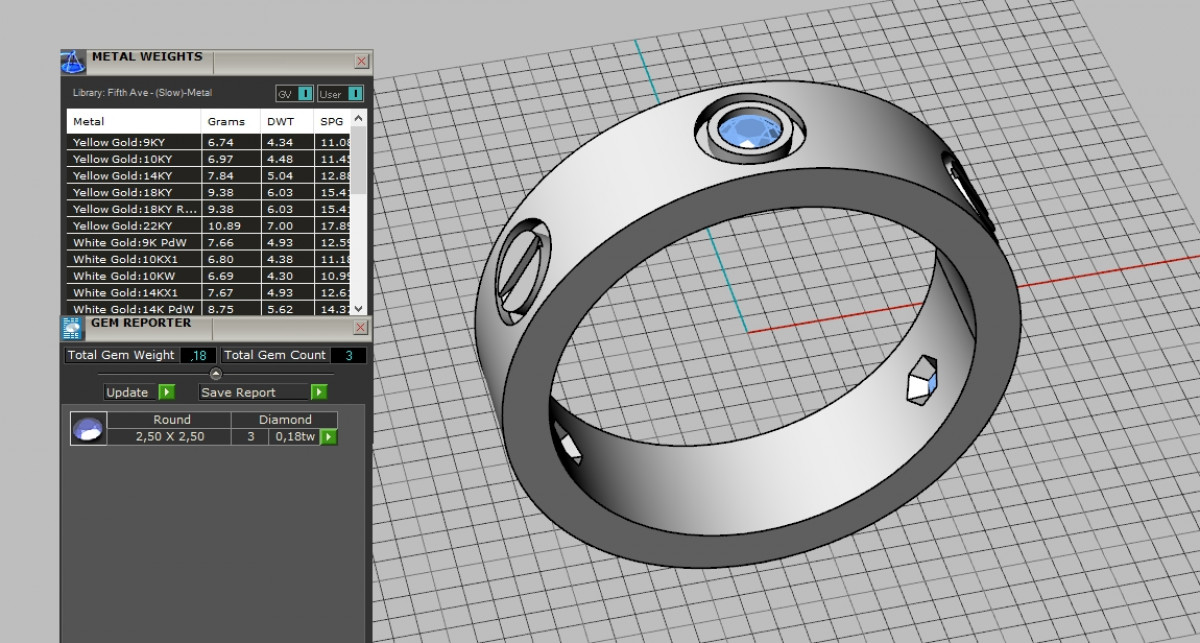Click the Metal Weights scale icon
The height and width of the screenshot is (643, 1200).
pyautogui.click(x=73, y=61)
